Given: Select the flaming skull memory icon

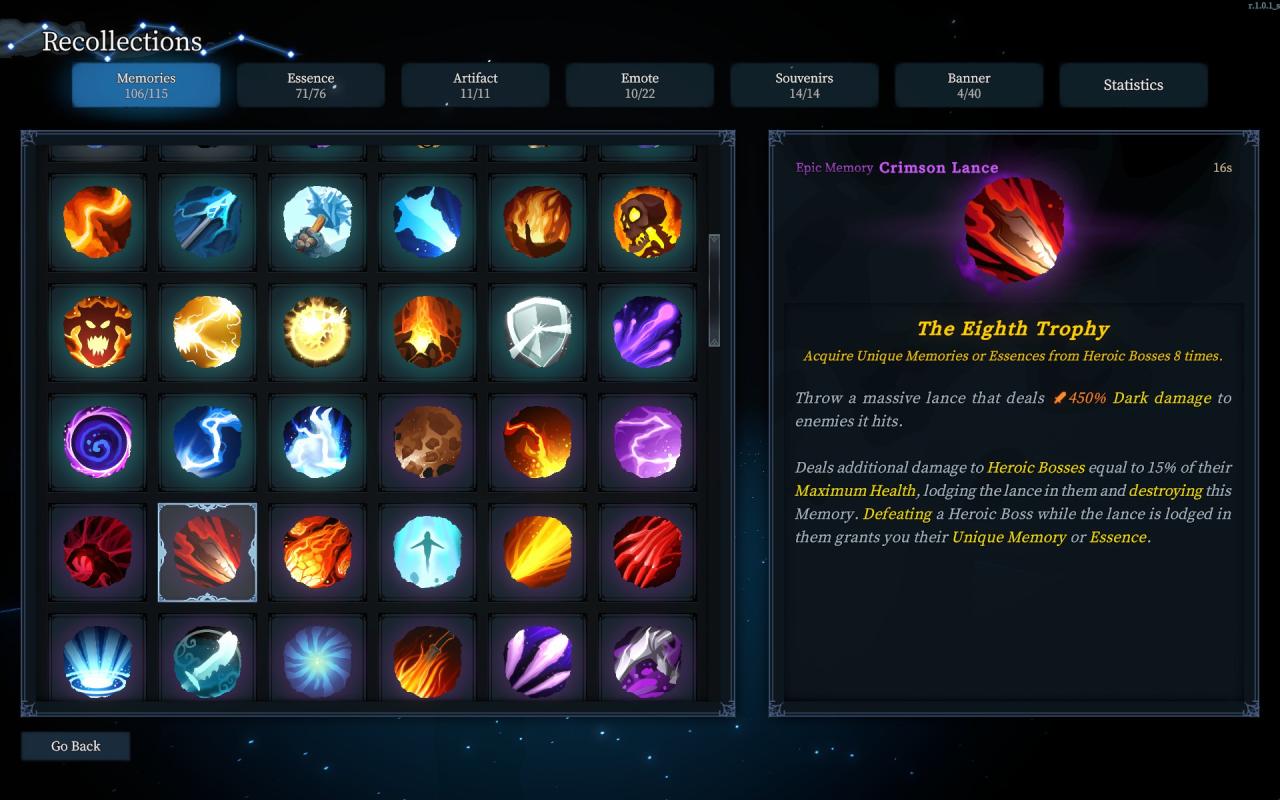Looking at the screenshot, I should [x=647, y=222].
